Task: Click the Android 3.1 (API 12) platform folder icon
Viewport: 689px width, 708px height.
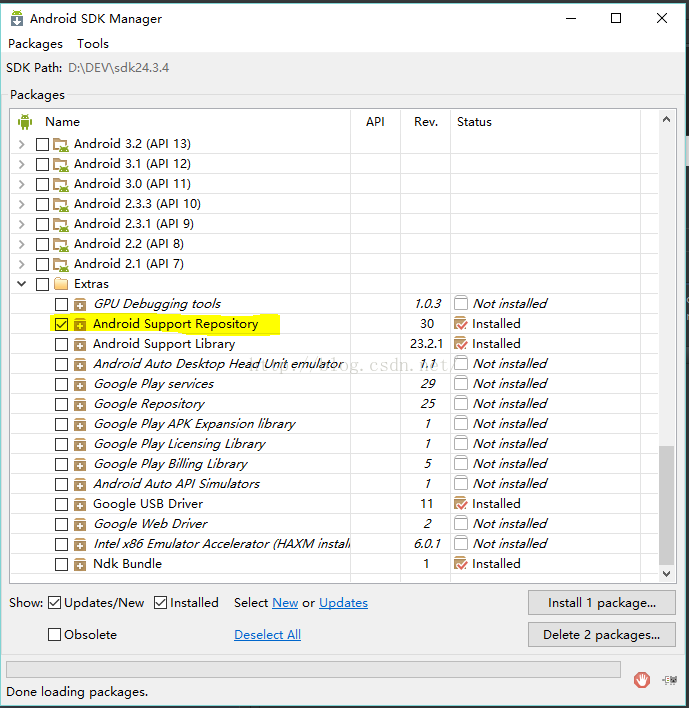Action: [x=61, y=164]
